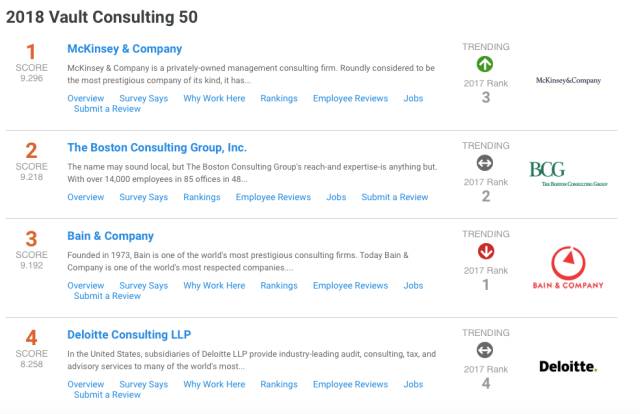
Task: Open BCG's Jobs link
Action: (336, 197)
